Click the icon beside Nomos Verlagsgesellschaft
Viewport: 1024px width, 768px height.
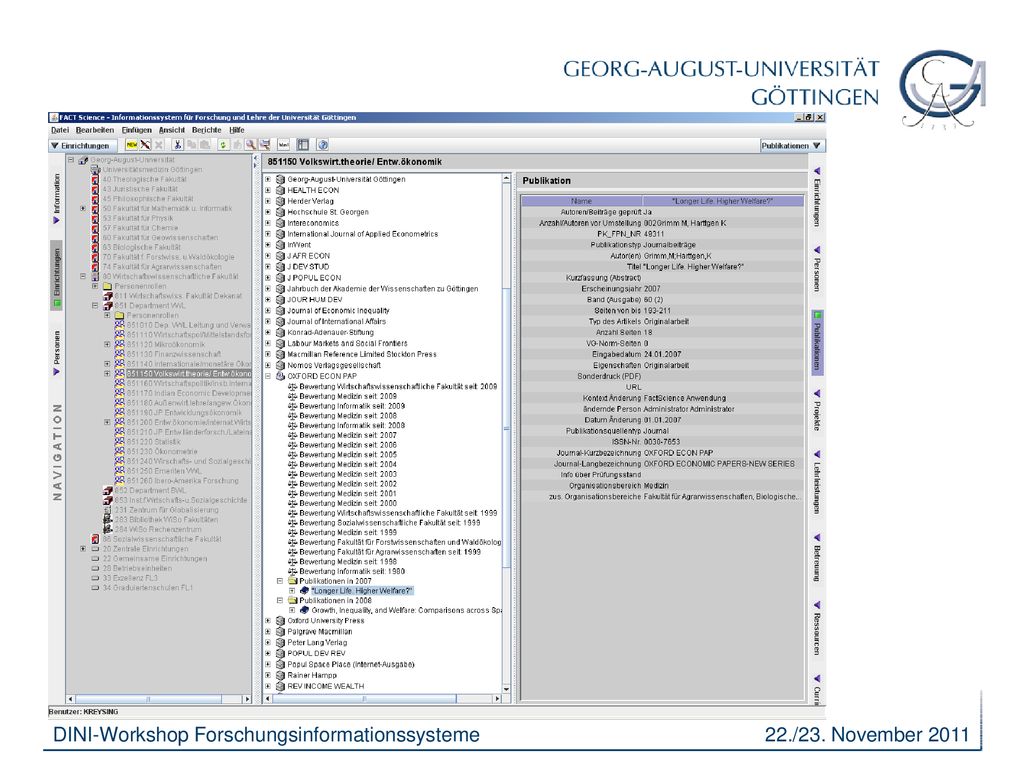click(x=280, y=365)
